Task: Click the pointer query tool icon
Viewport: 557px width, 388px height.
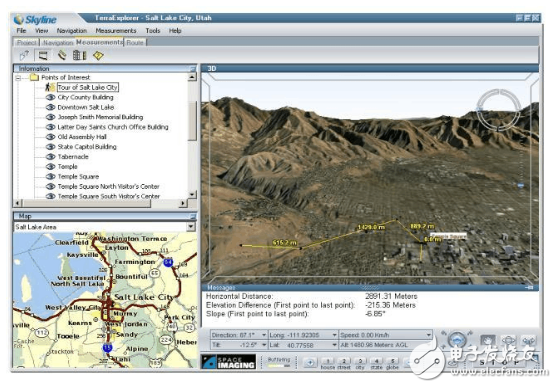Action: [x=25, y=55]
